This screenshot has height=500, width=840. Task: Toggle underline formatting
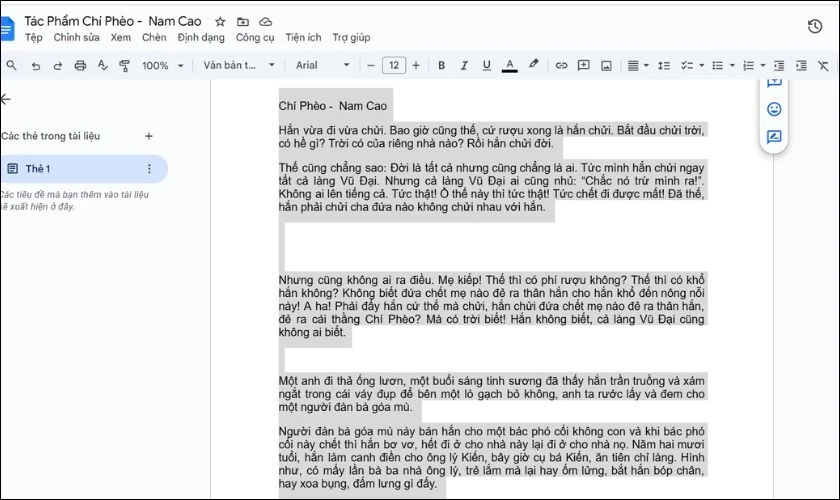click(x=486, y=65)
